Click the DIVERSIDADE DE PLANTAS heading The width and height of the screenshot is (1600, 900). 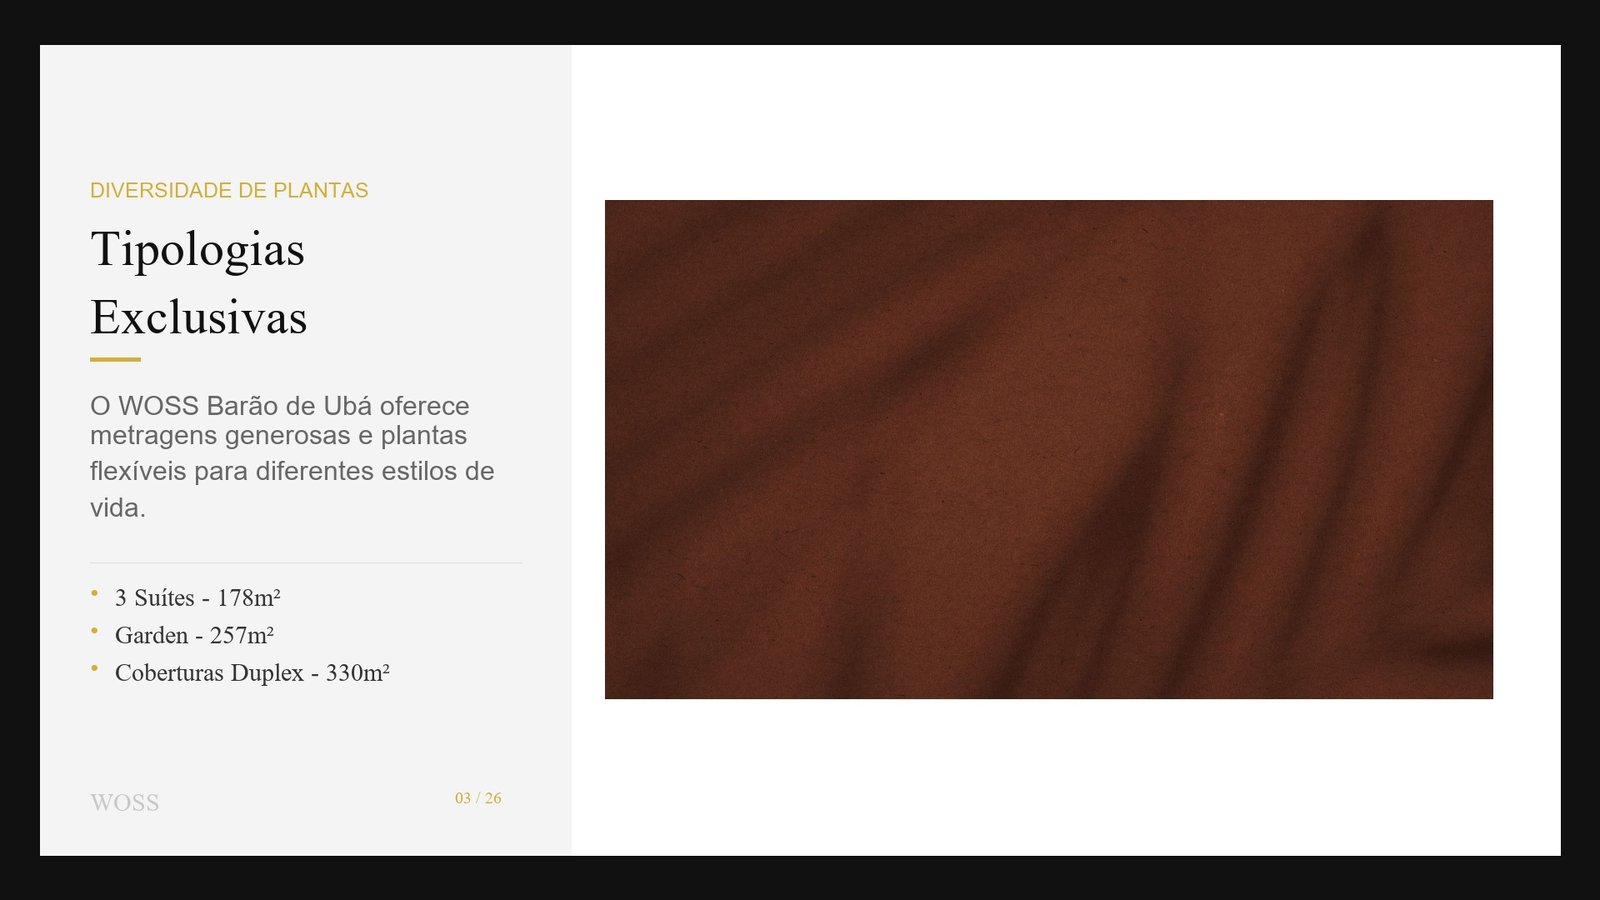click(229, 190)
